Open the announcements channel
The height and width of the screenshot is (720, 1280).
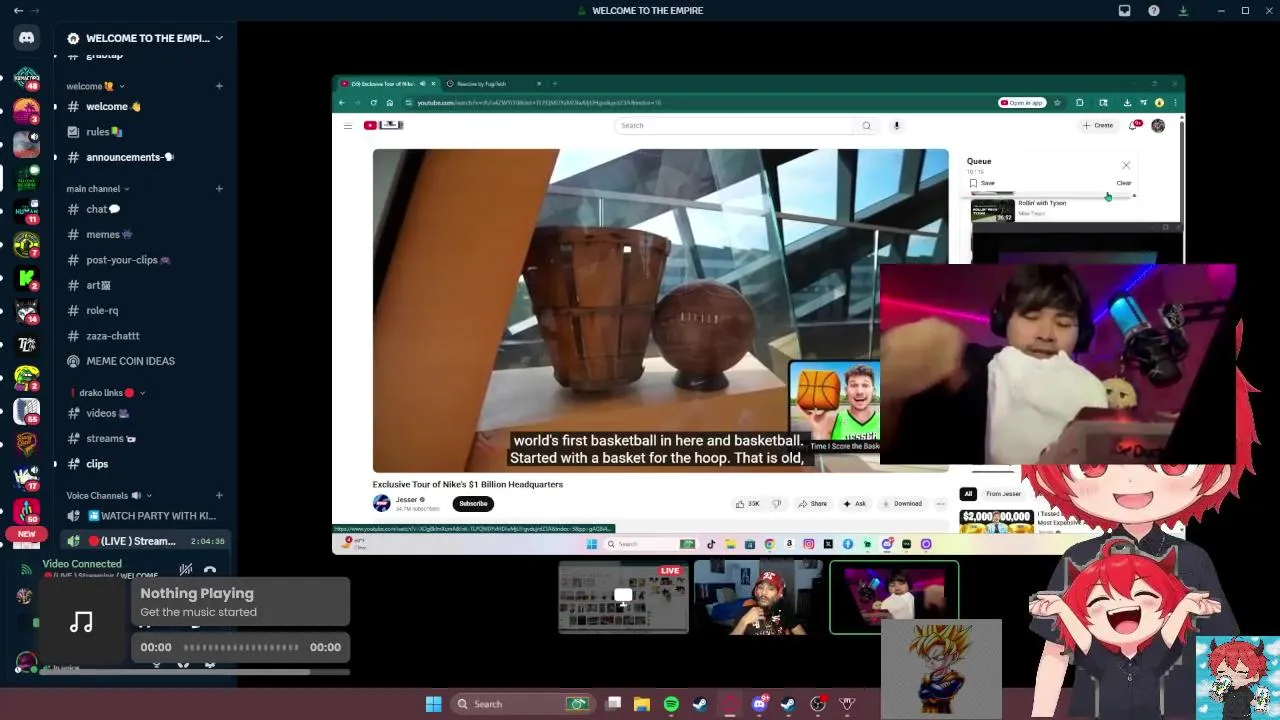(x=144, y=157)
